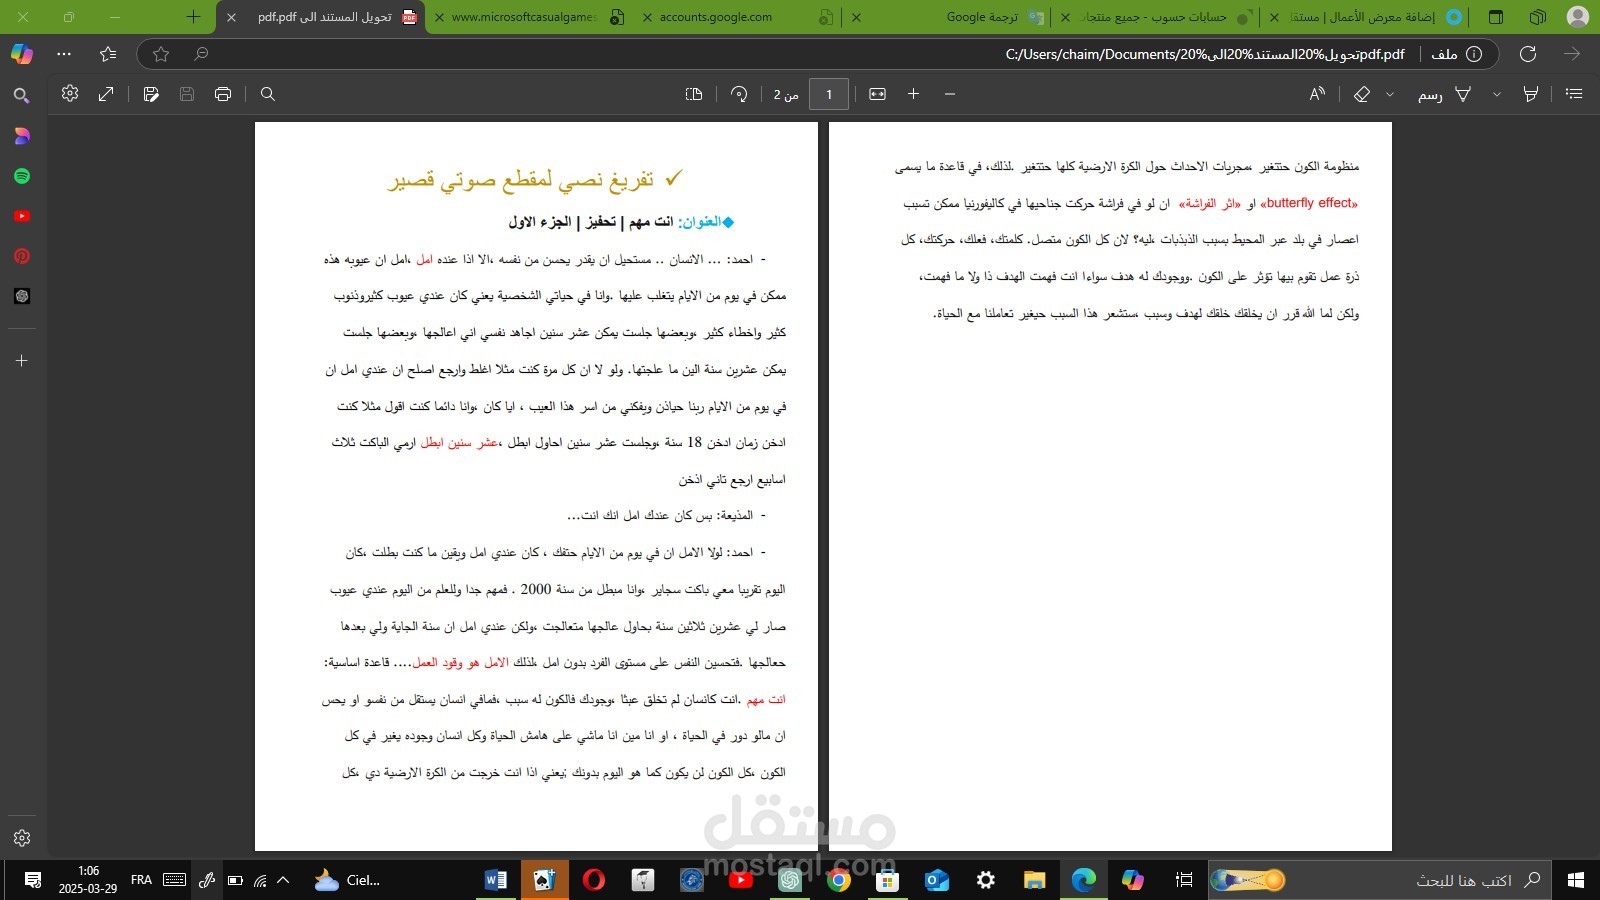Add a new app to Edge sidebar
This screenshot has height=900, width=1600.
(x=22, y=360)
